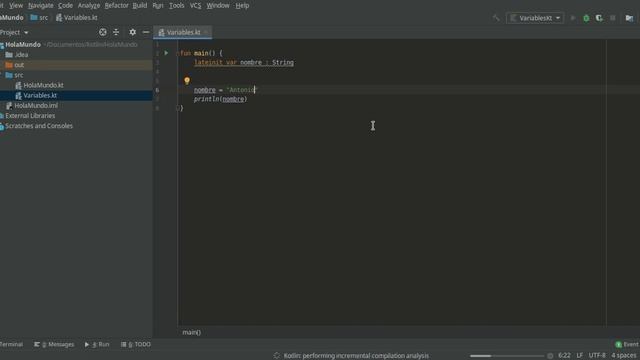Click the Kotlin incremental compilation status text
The width and height of the screenshot is (640, 360).
[x=356, y=356]
